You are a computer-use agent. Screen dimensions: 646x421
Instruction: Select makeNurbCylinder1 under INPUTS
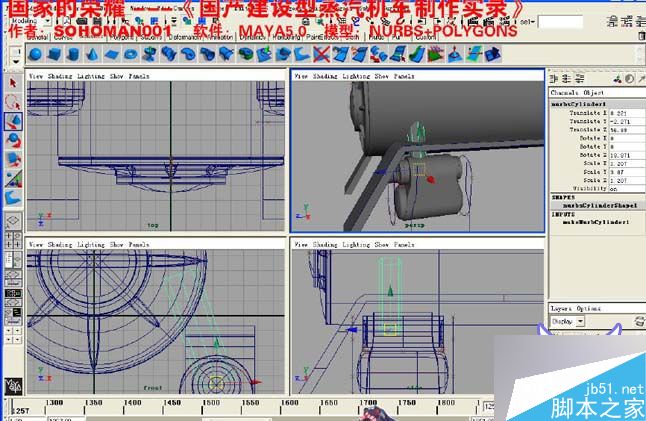(x=596, y=222)
